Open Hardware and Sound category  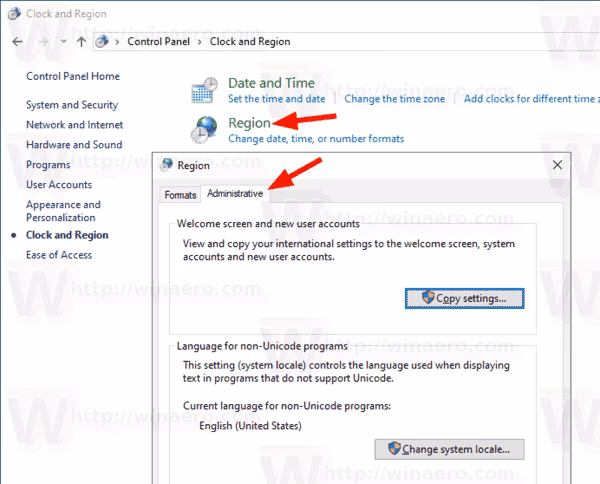point(74,145)
